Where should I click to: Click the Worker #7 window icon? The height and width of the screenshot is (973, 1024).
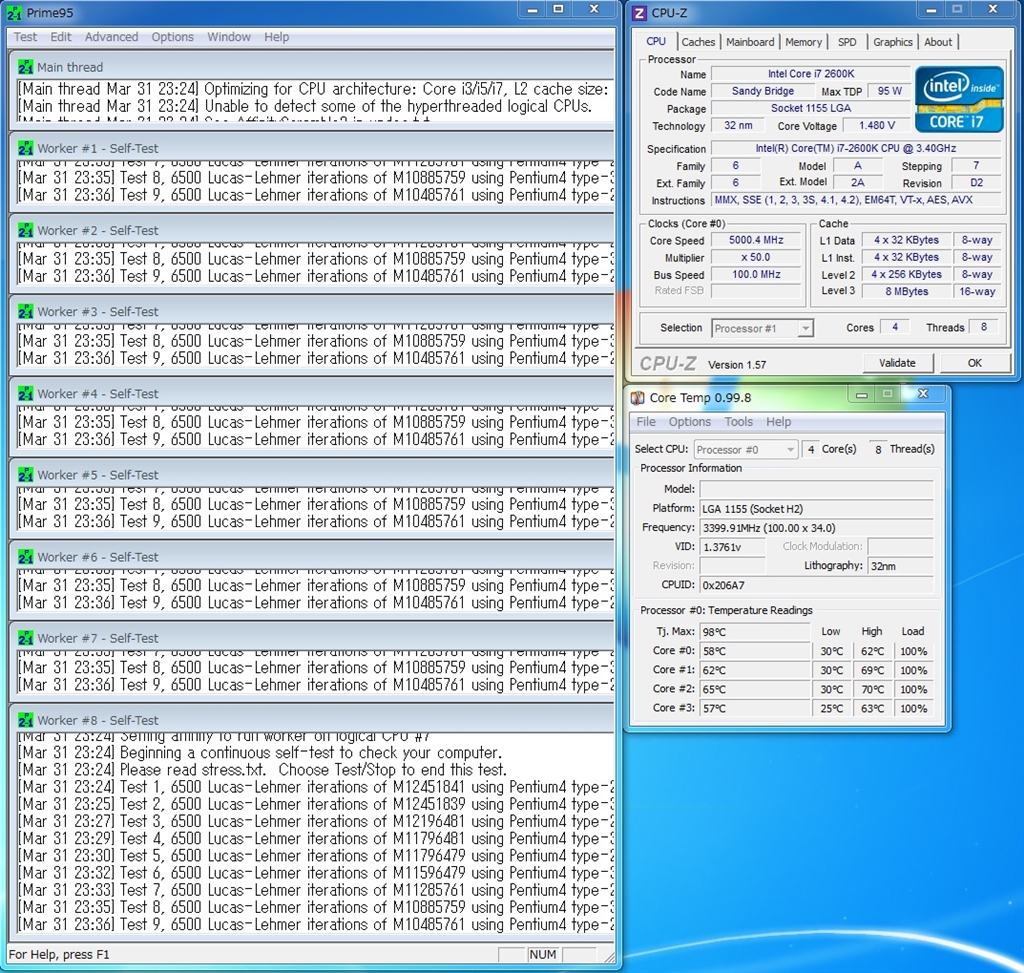(x=25, y=638)
